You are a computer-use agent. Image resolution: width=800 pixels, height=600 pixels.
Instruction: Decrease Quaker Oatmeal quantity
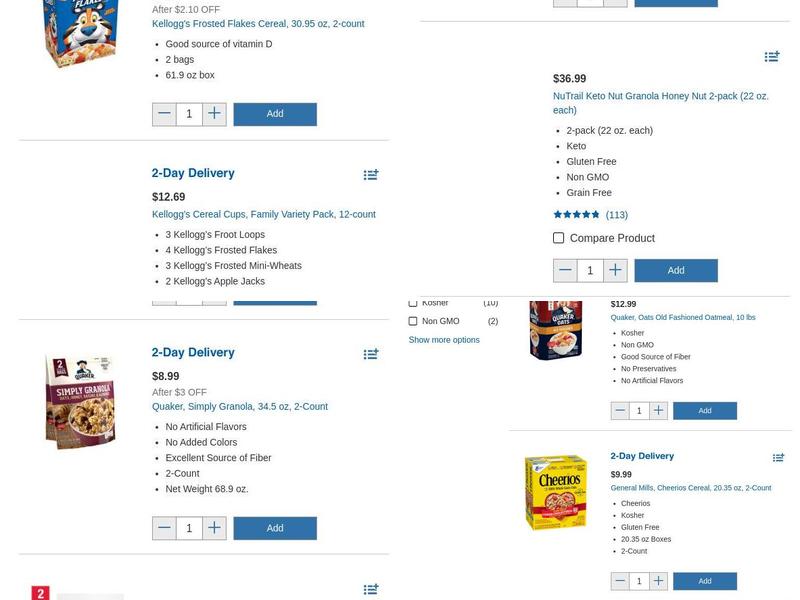point(620,410)
